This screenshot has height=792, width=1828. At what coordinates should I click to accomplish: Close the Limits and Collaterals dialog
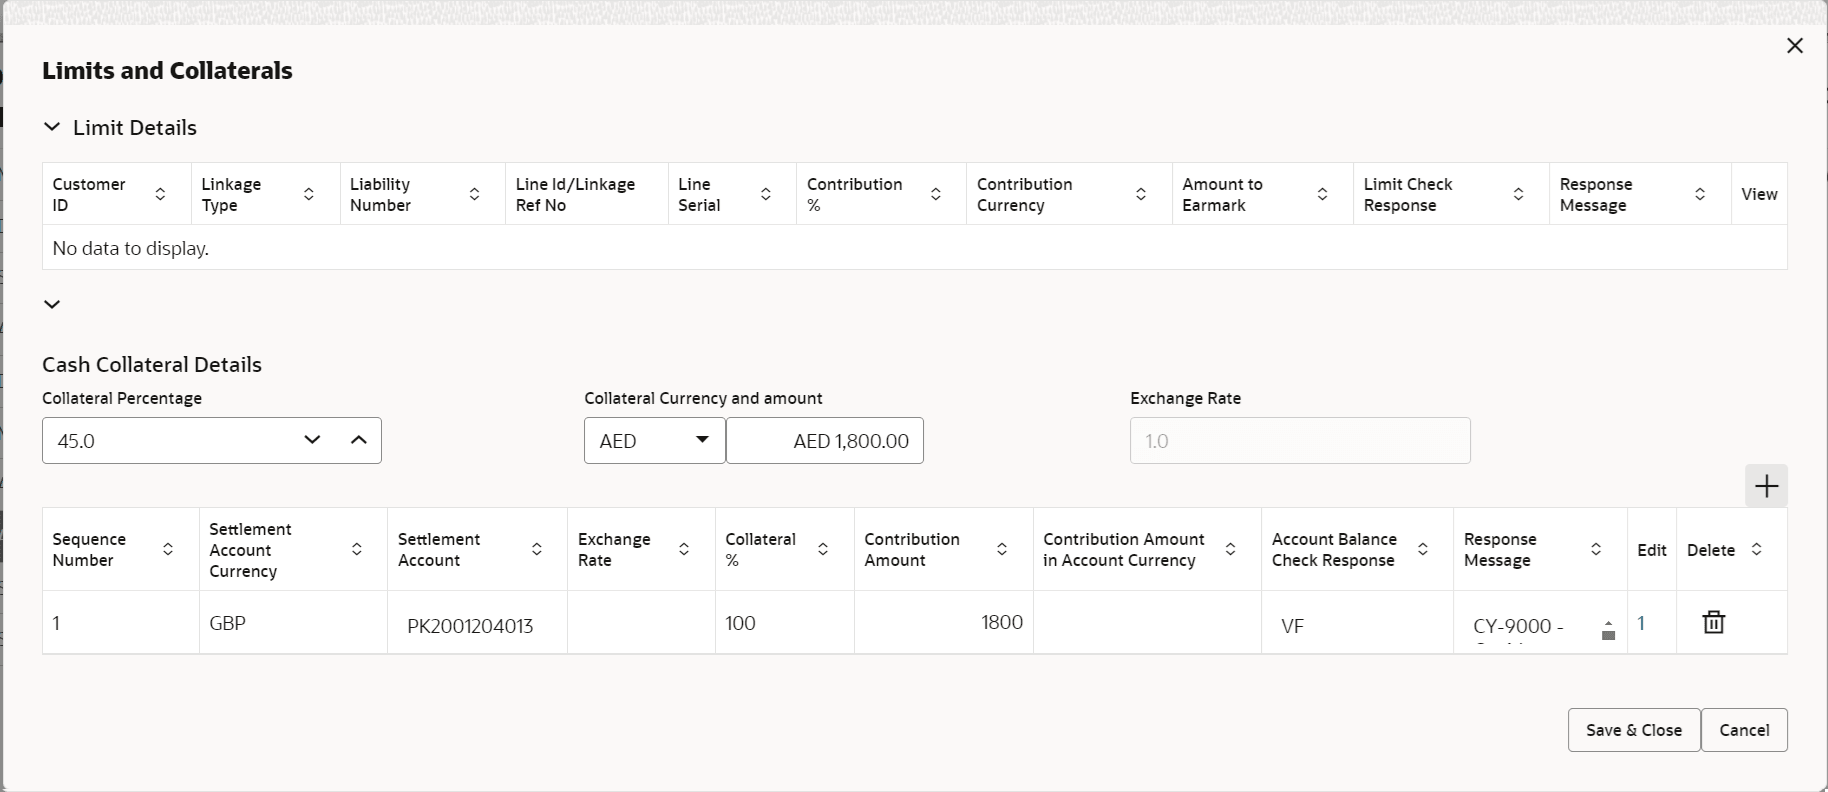coord(1794,46)
